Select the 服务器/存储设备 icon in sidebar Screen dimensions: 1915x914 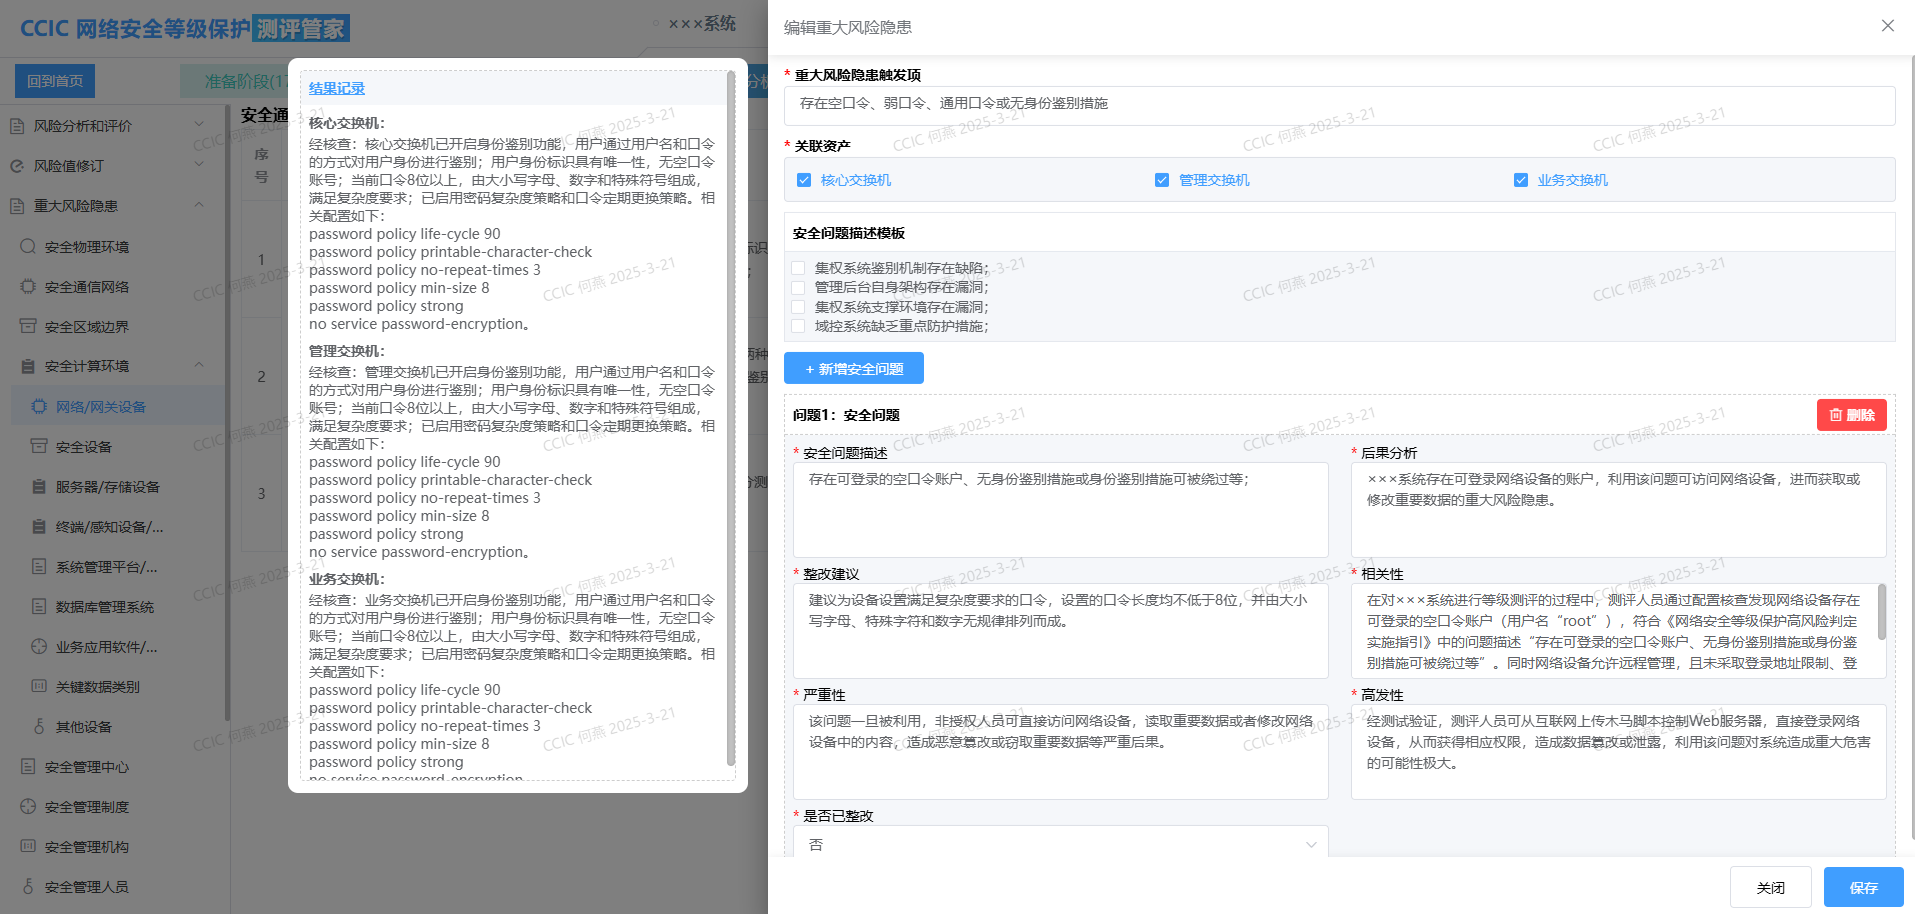[39, 487]
